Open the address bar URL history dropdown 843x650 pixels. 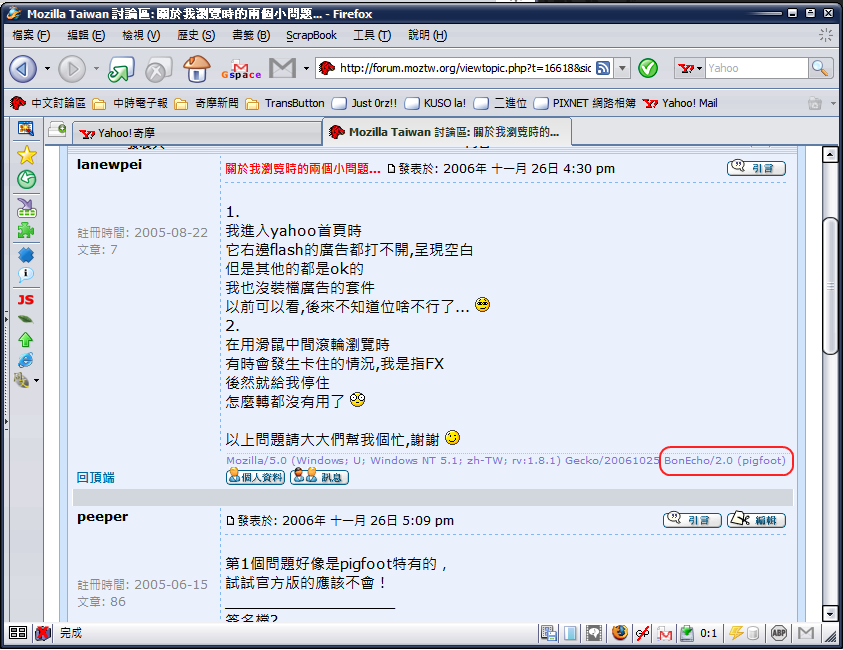[x=622, y=68]
